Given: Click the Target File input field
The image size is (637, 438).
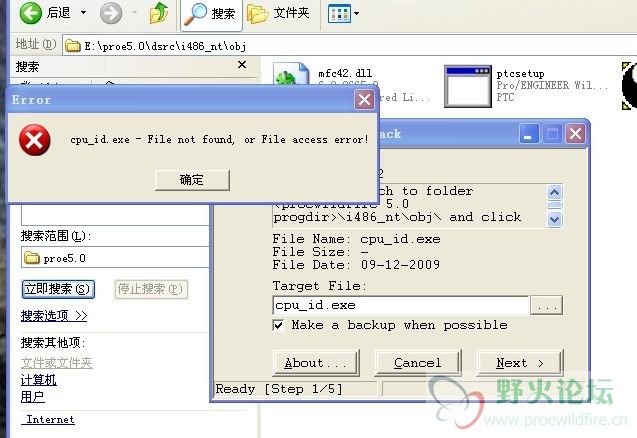Looking at the screenshot, I should tap(401, 305).
